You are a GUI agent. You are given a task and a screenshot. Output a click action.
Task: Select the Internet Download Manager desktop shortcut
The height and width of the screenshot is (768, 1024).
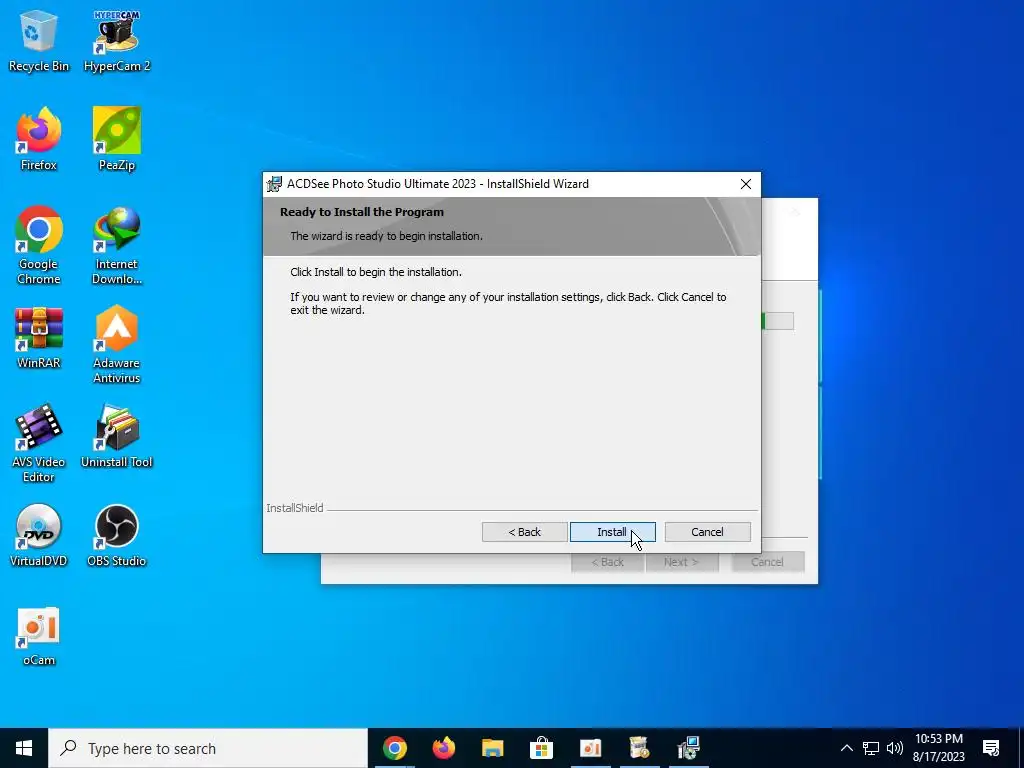[x=117, y=246]
